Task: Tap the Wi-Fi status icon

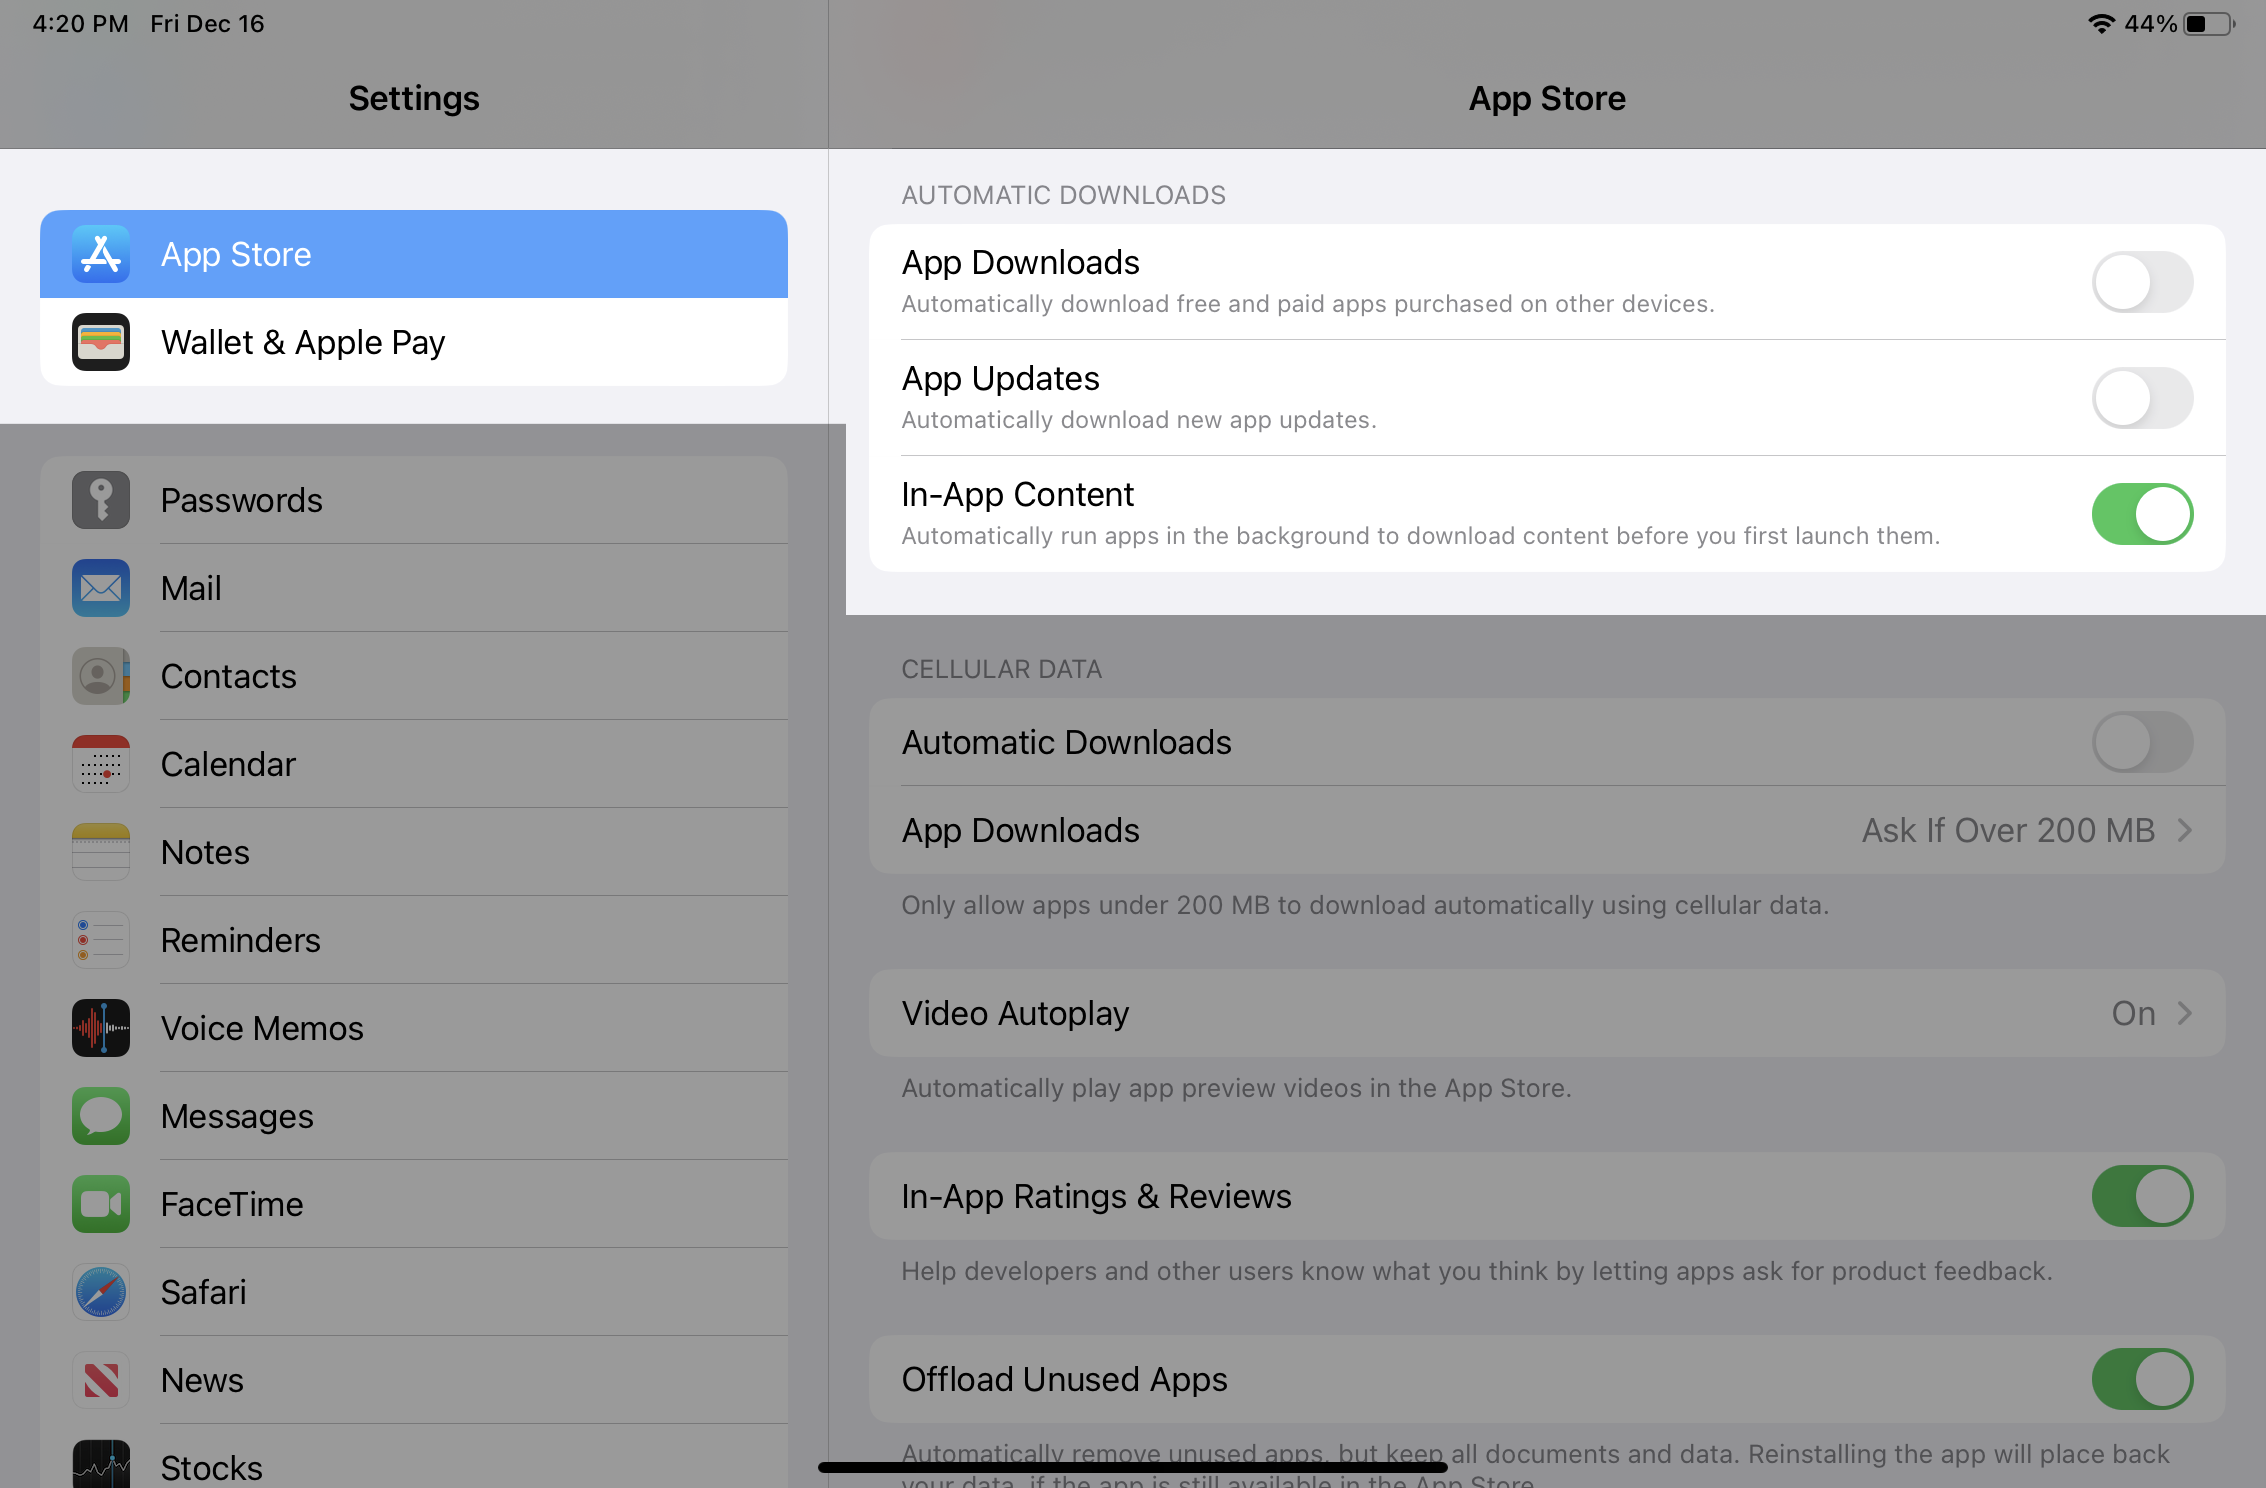Action: (2101, 24)
